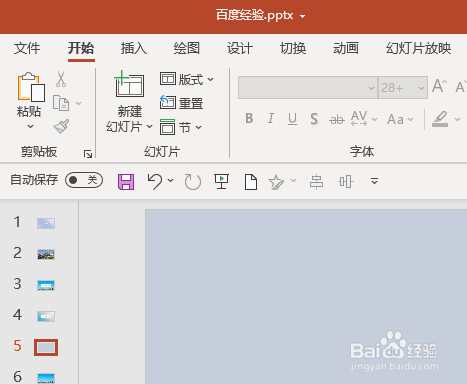Switch to the 设计 Design tab
467x384 pixels.
click(240, 49)
